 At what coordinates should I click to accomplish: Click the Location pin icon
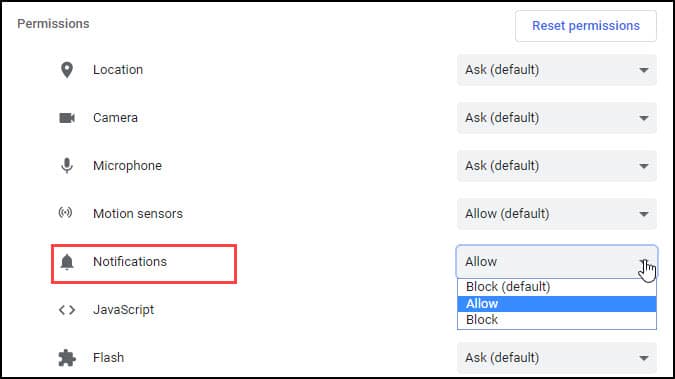pos(67,70)
